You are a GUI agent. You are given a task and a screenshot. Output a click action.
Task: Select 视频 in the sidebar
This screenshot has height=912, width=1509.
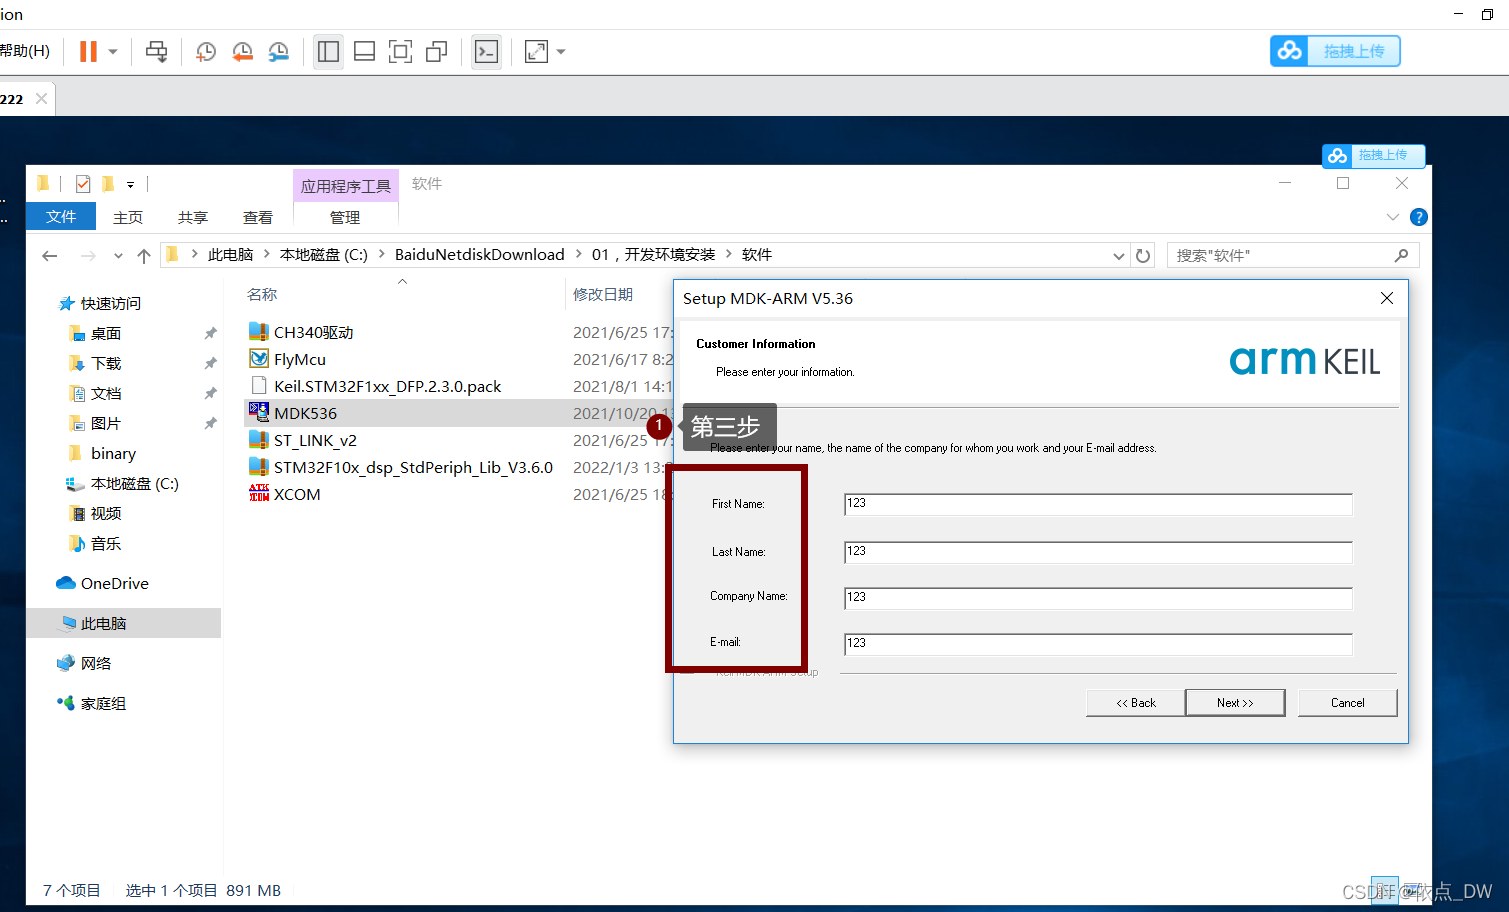click(106, 513)
